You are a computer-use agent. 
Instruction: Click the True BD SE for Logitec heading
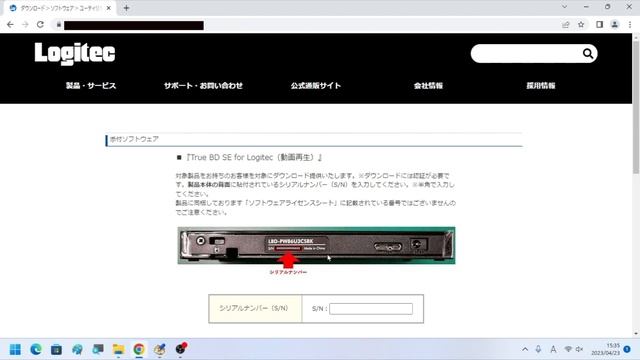click(x=254, y=157)
